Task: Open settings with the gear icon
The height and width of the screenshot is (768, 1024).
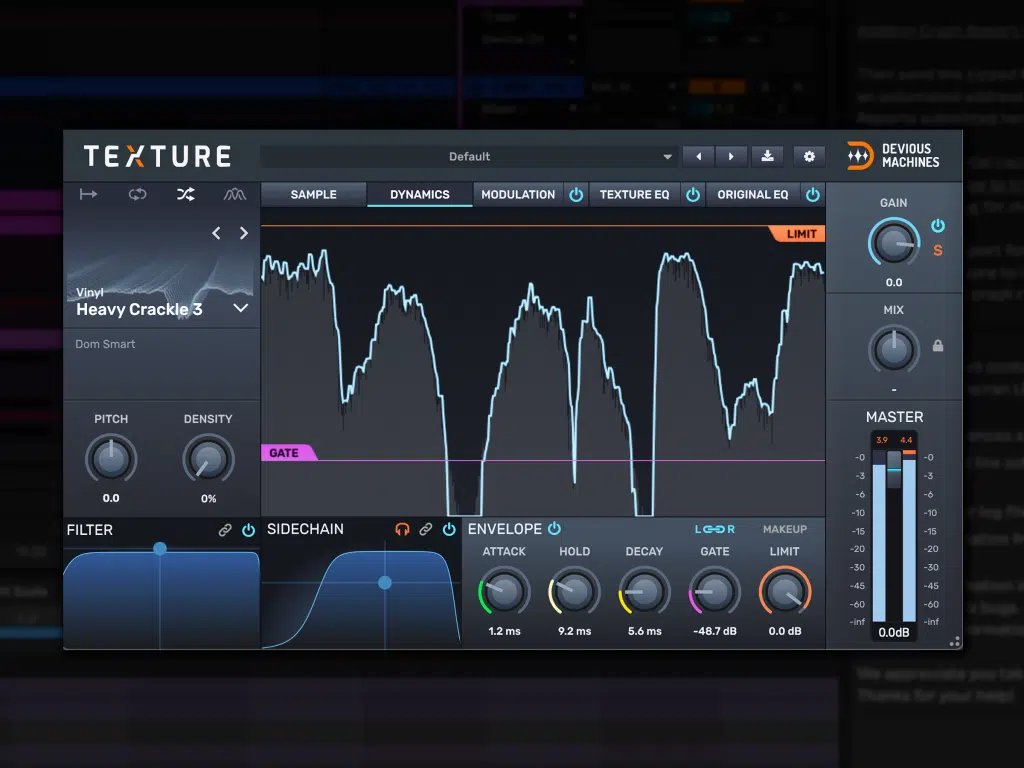Action: (809, 157)
